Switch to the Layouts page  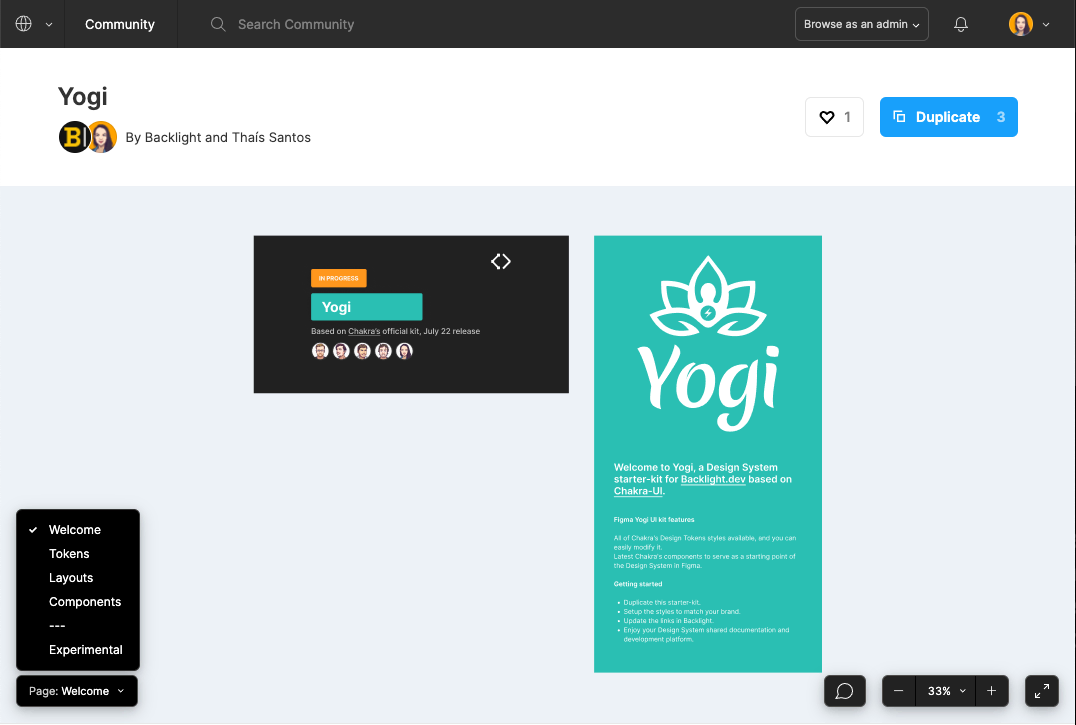tap(71, 578)
